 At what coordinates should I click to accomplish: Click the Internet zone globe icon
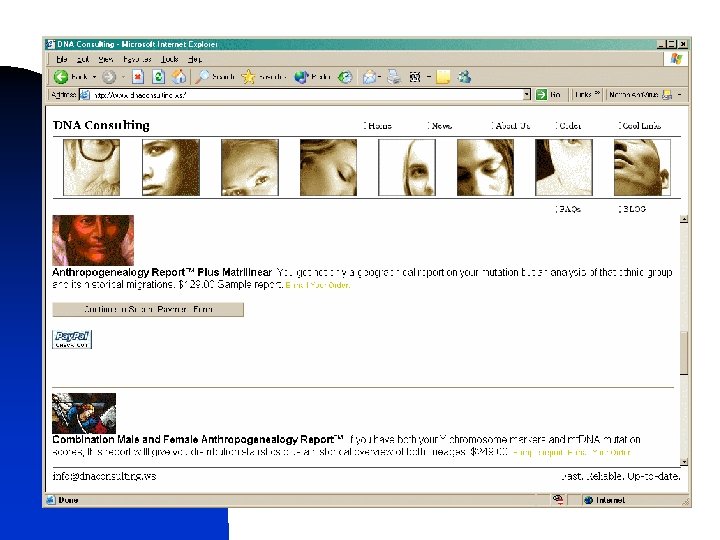click(x=588, y=500)
